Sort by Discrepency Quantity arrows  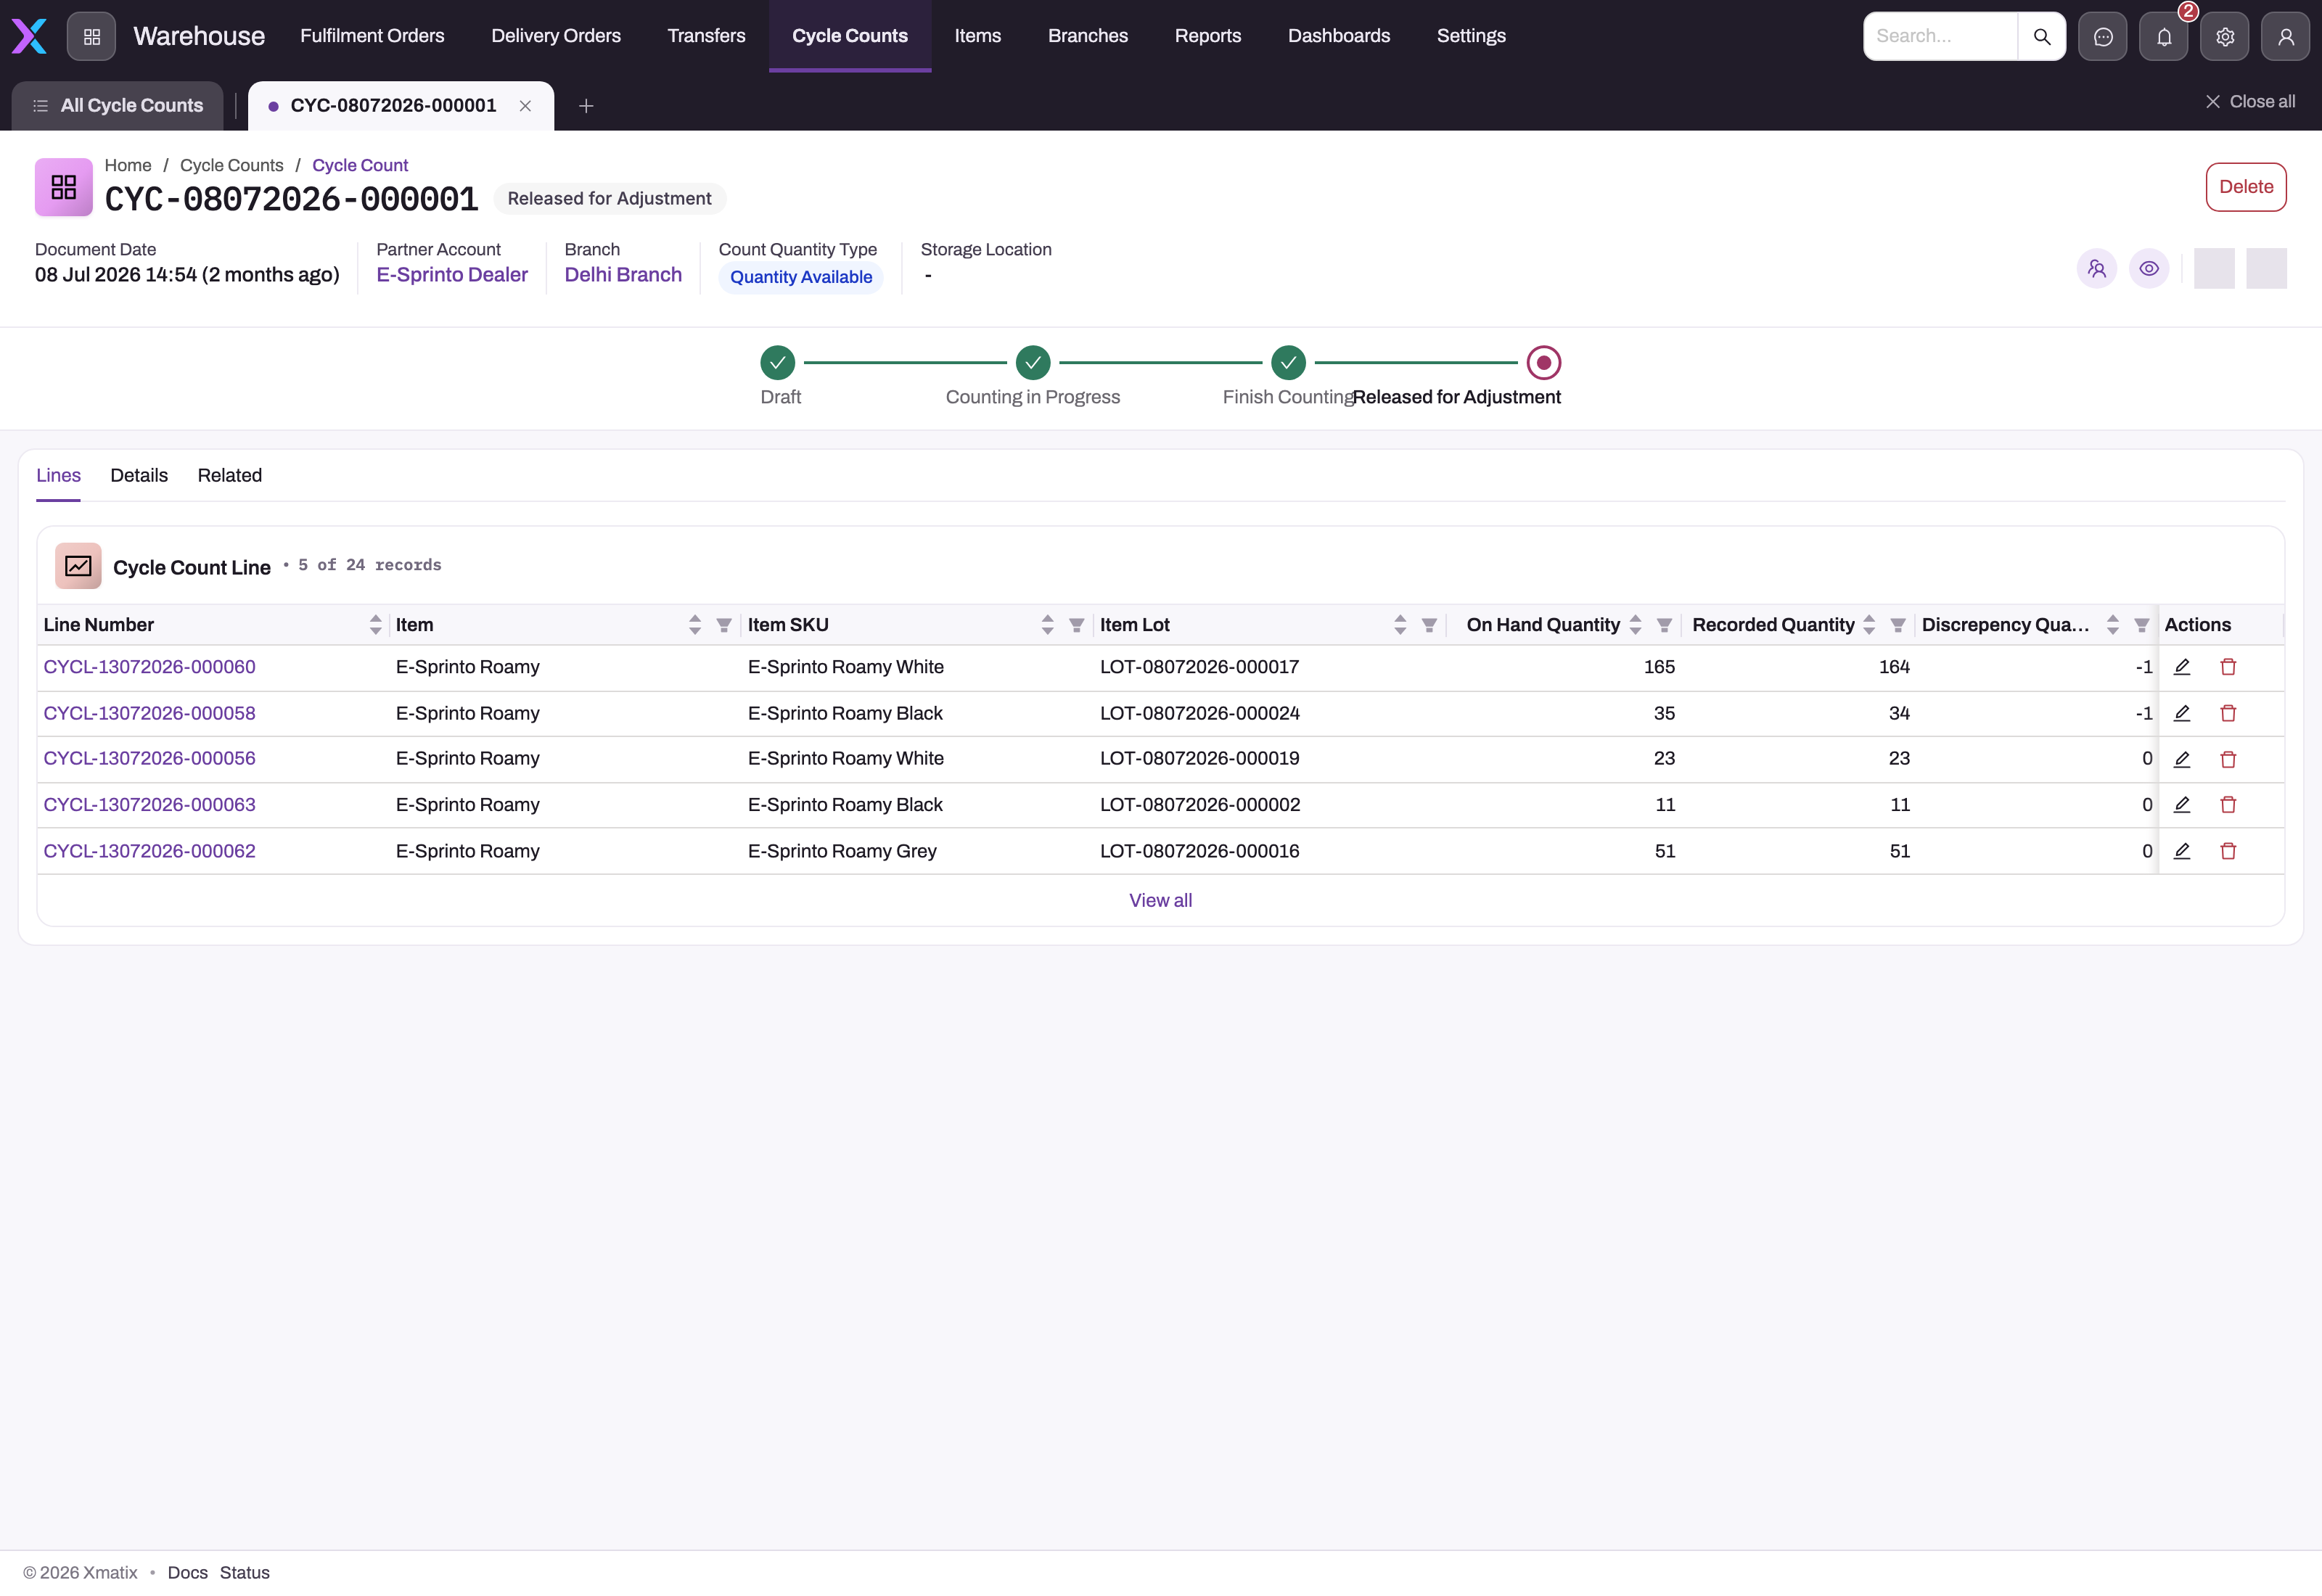[x=2112, y=625]
